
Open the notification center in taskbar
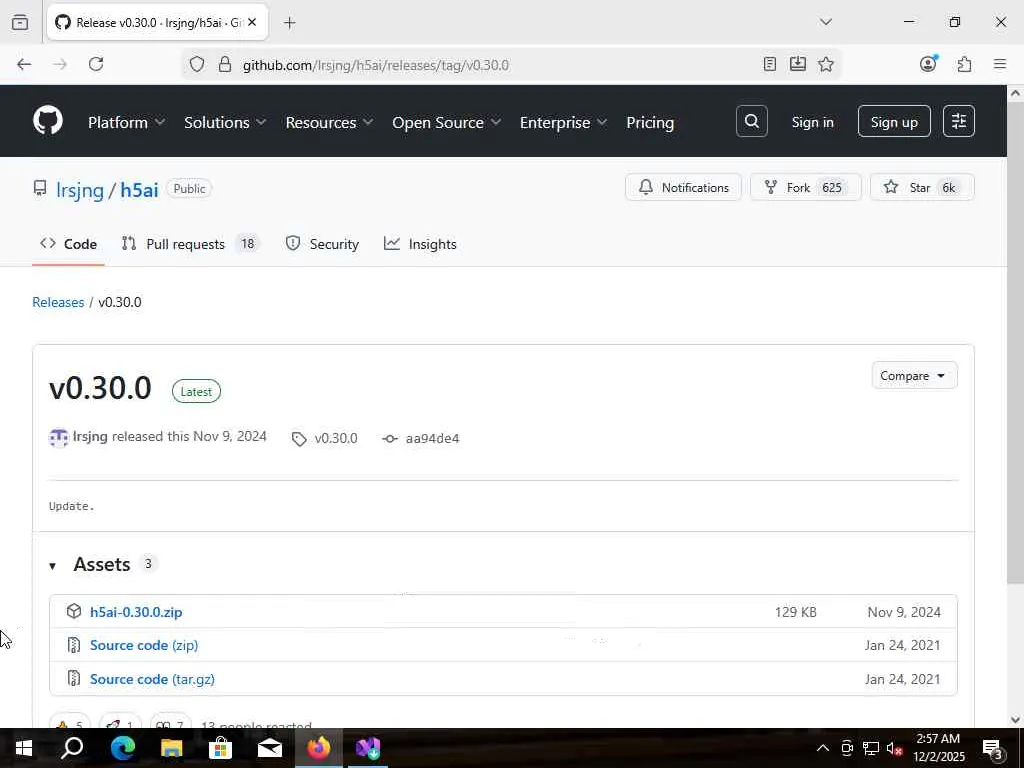[x=993, y=748]
